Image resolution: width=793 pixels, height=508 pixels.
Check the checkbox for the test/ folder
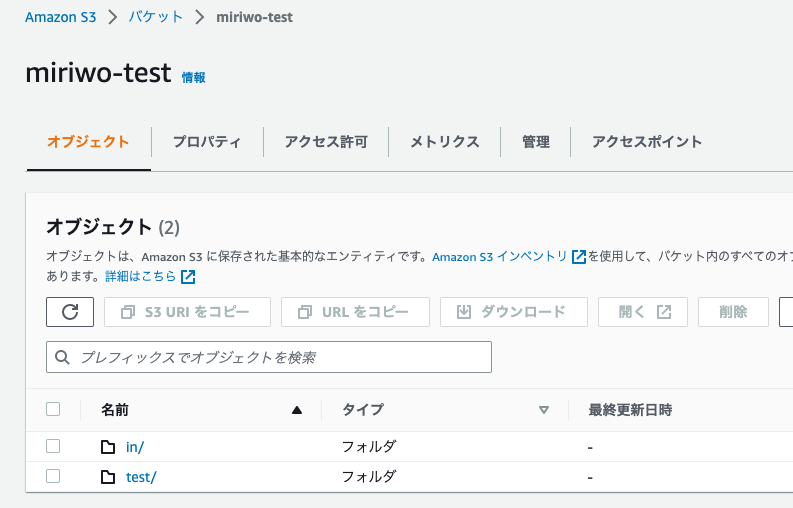[53, 476]
